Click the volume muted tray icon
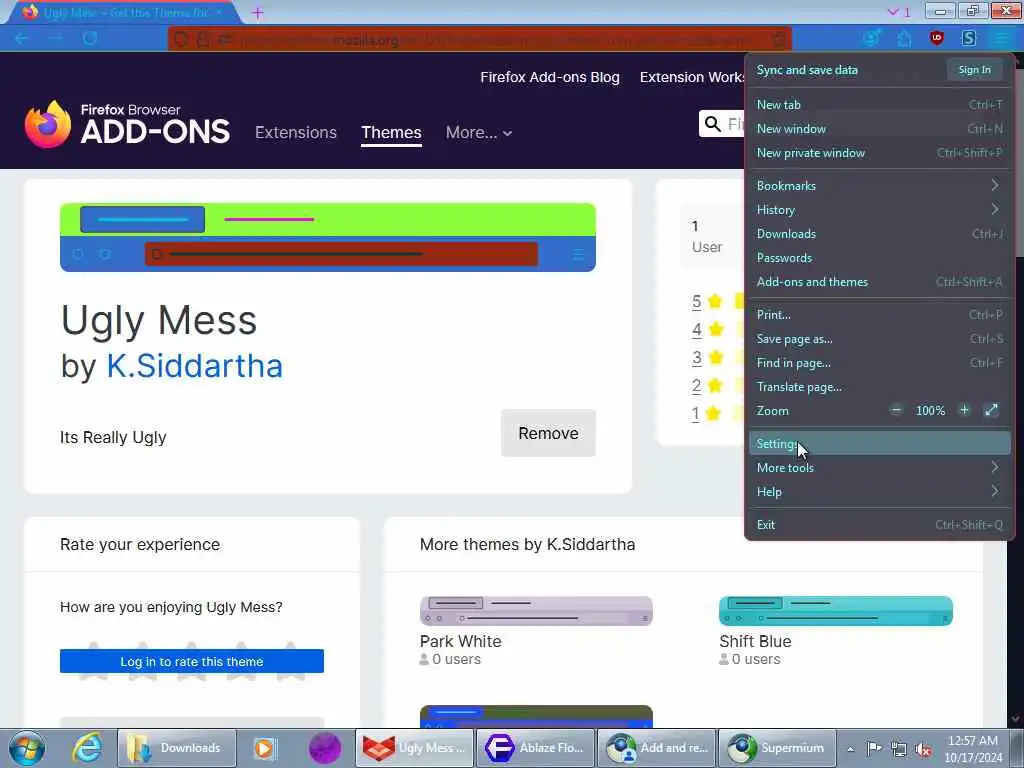Image resolution: width=1024 pixels, height=768 pixels. pos(923,748)
